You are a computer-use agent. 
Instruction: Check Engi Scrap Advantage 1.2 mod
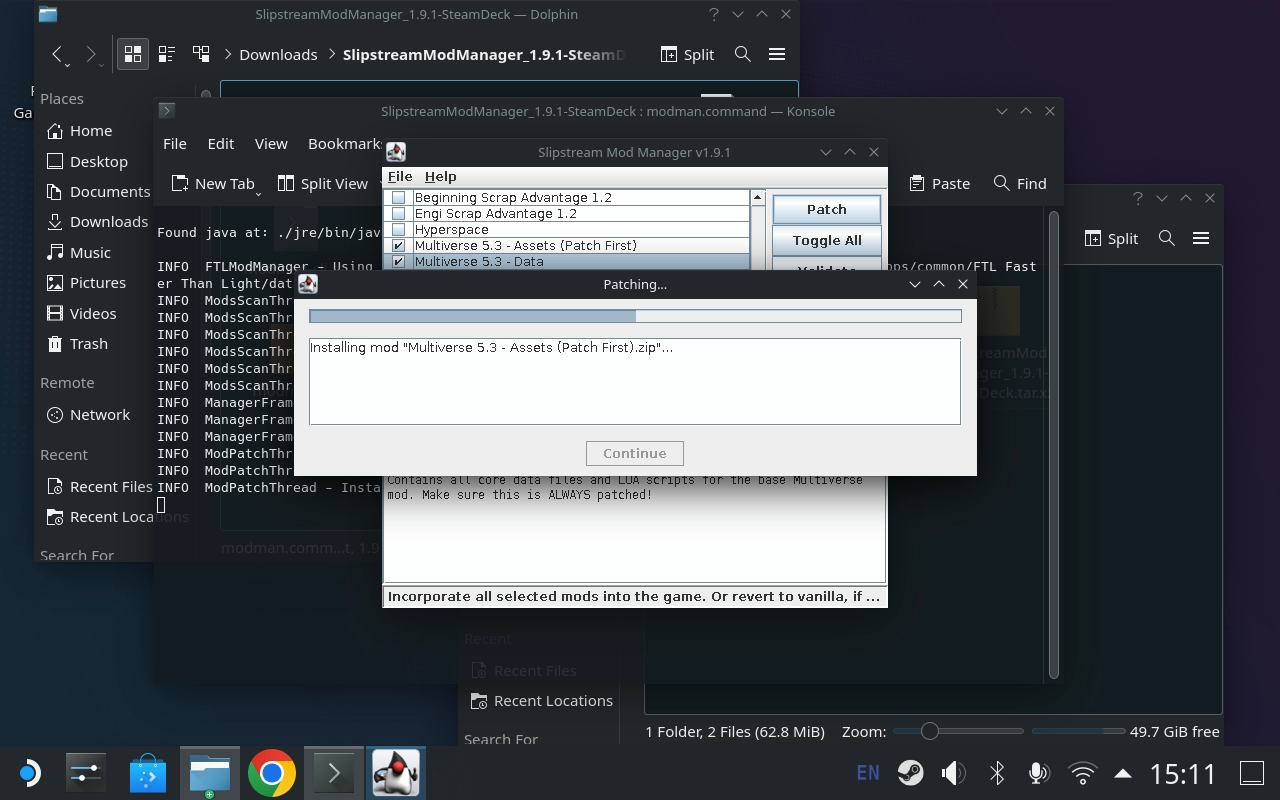point(399,213)
